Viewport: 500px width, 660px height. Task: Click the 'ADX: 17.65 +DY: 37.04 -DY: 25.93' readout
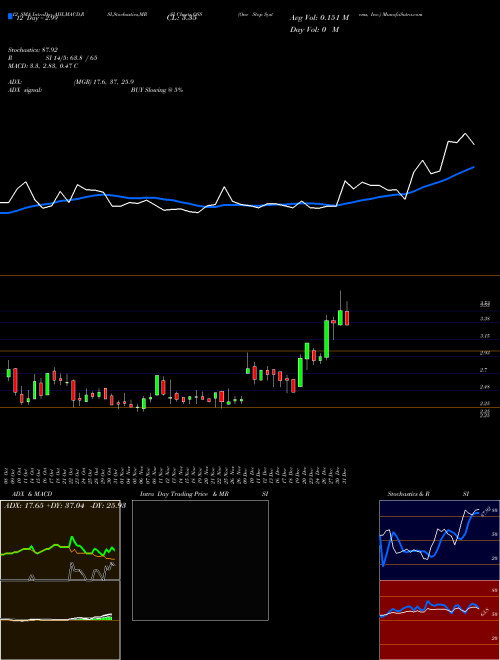(65, 506)
